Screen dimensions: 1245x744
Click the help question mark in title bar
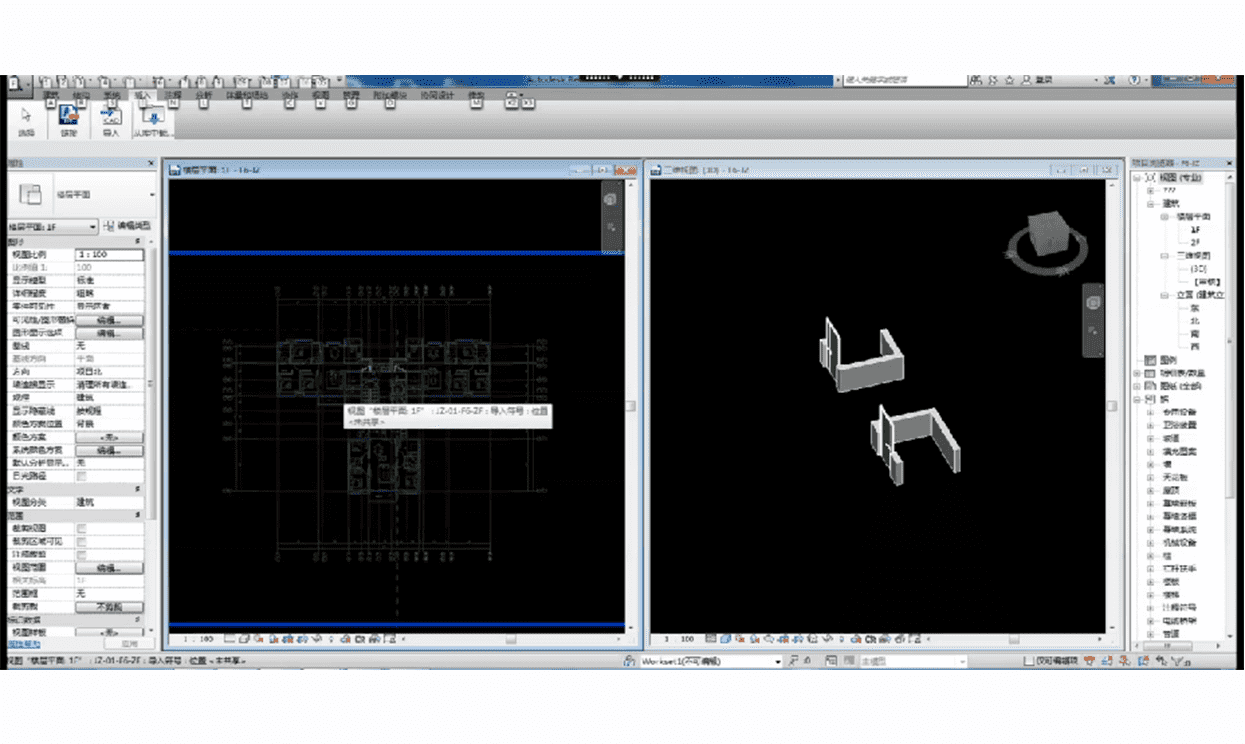1134,80
